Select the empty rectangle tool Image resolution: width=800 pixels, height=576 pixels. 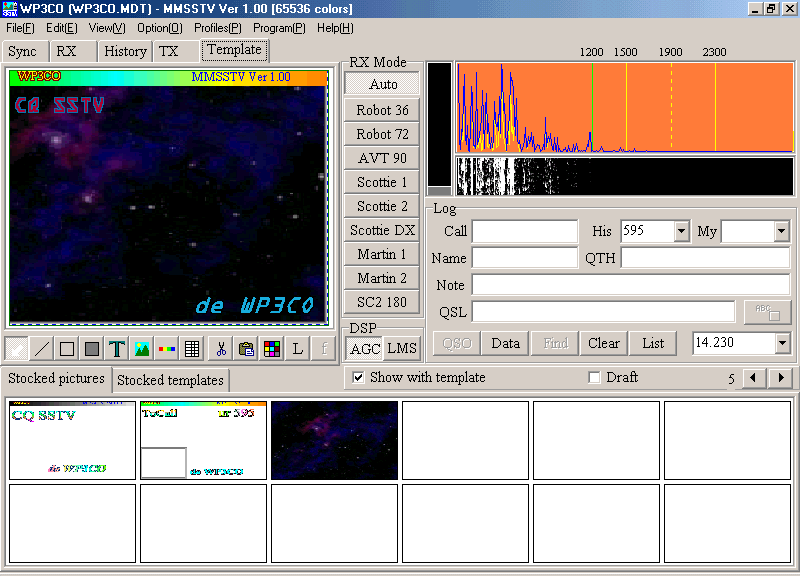coord(67,349)
